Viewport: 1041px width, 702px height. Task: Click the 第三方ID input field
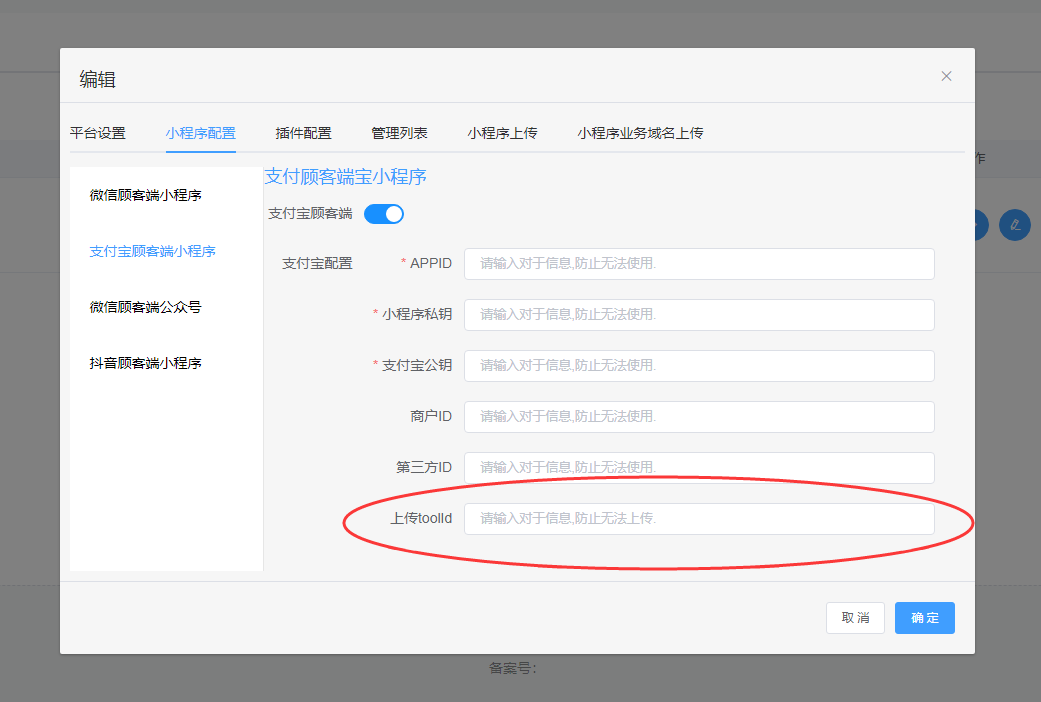[x=699, y=468]
